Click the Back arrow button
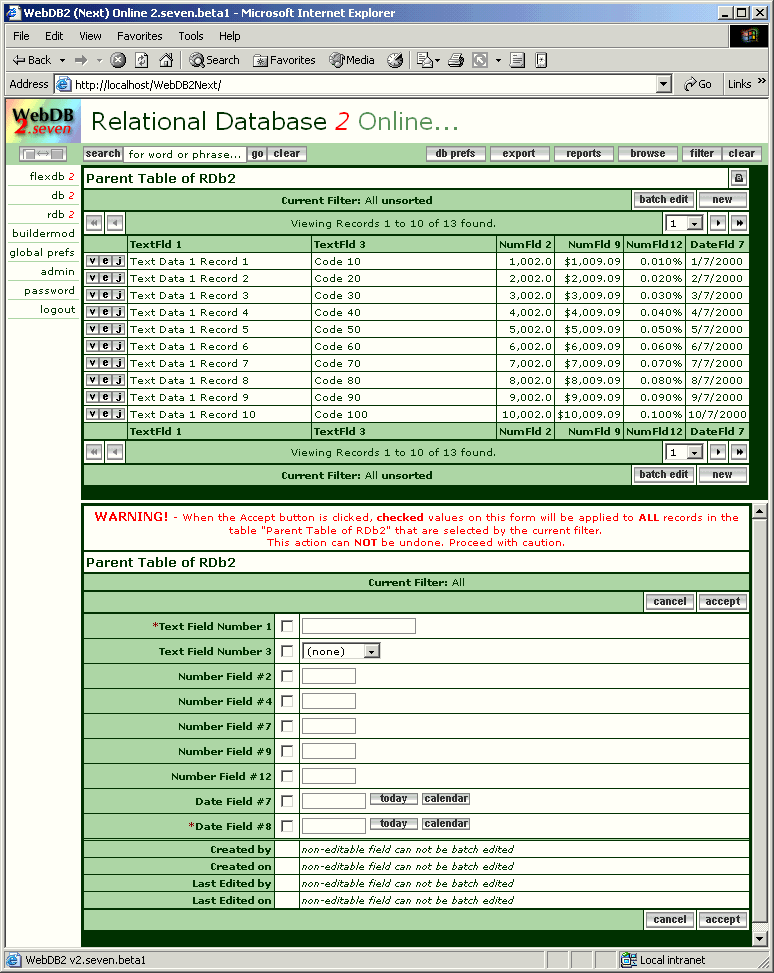Viewport: 774px width, 973px height. click(x=32, y=60)
